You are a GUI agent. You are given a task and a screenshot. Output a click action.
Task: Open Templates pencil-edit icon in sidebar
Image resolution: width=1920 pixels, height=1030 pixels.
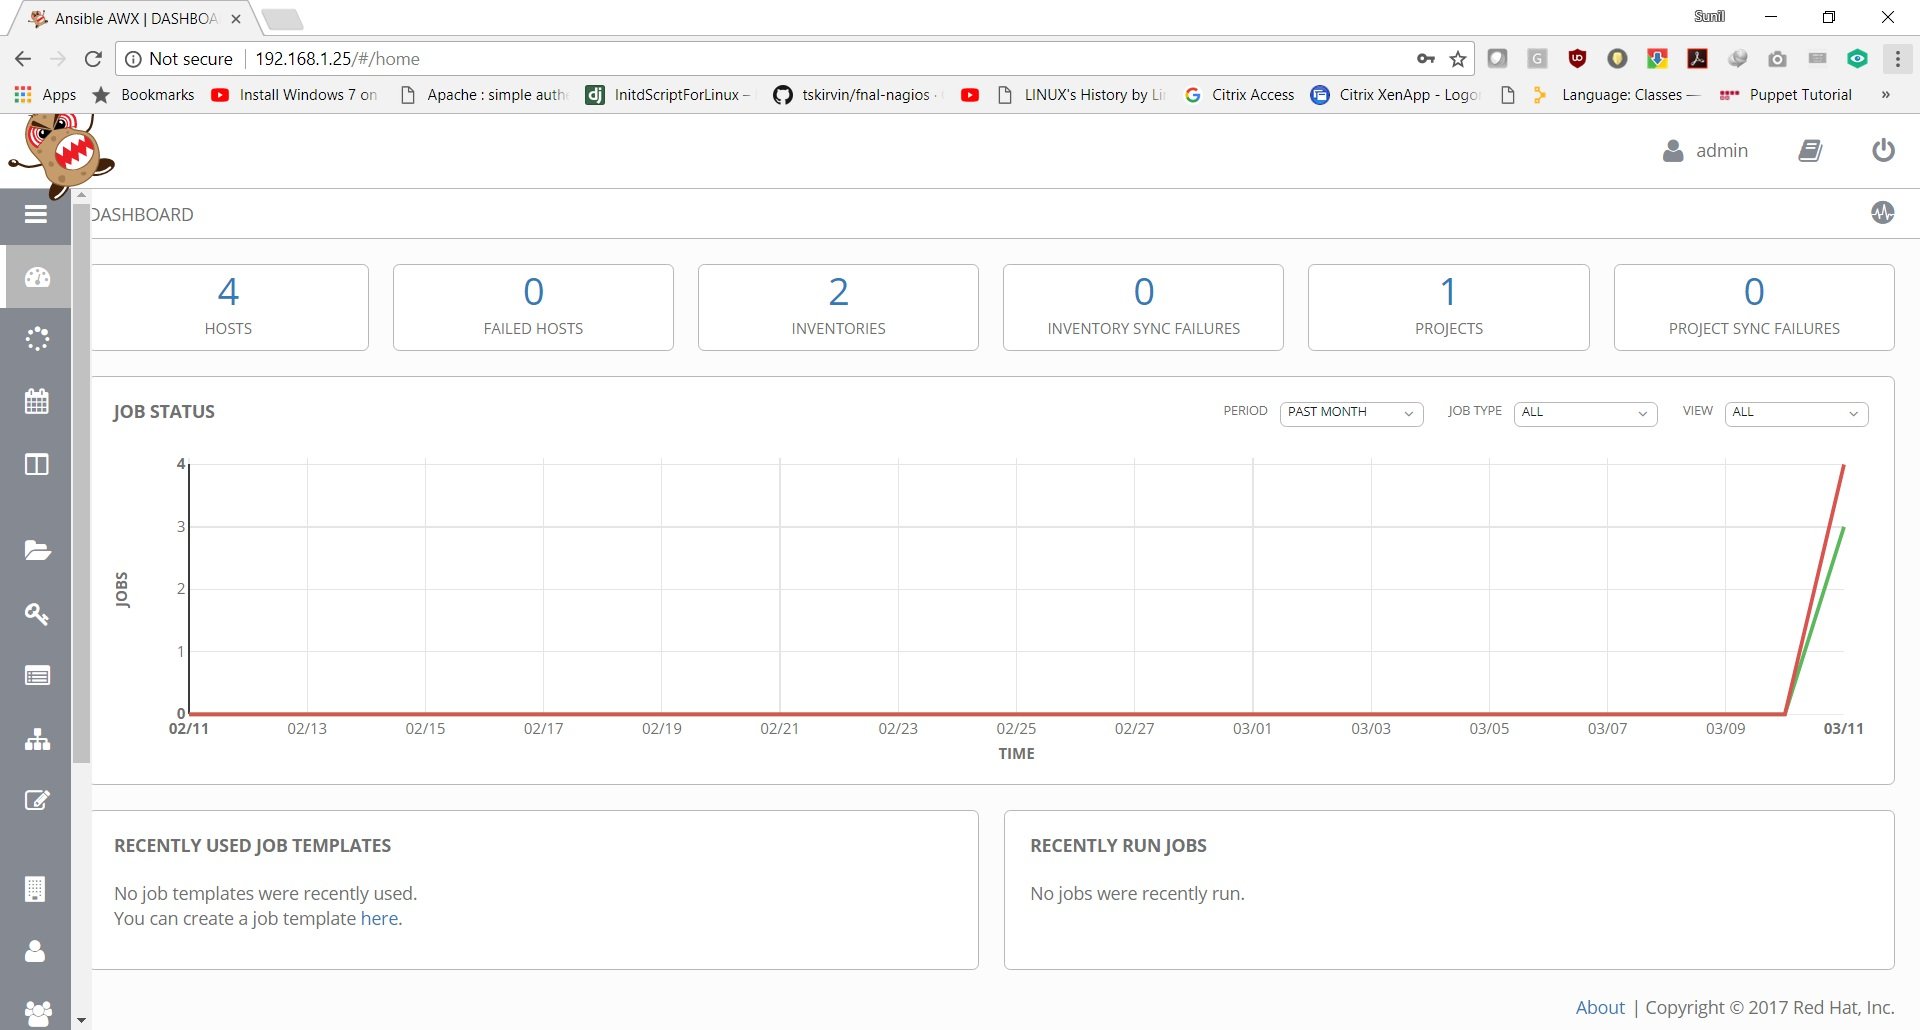click(37, 800)
